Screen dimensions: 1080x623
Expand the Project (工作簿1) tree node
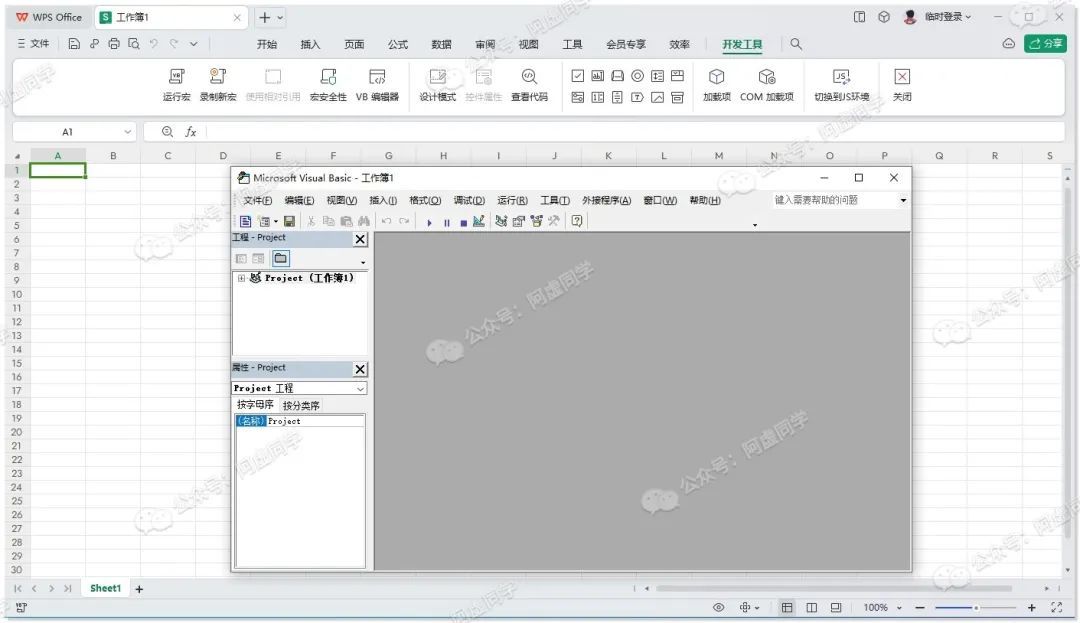[241, 278]
